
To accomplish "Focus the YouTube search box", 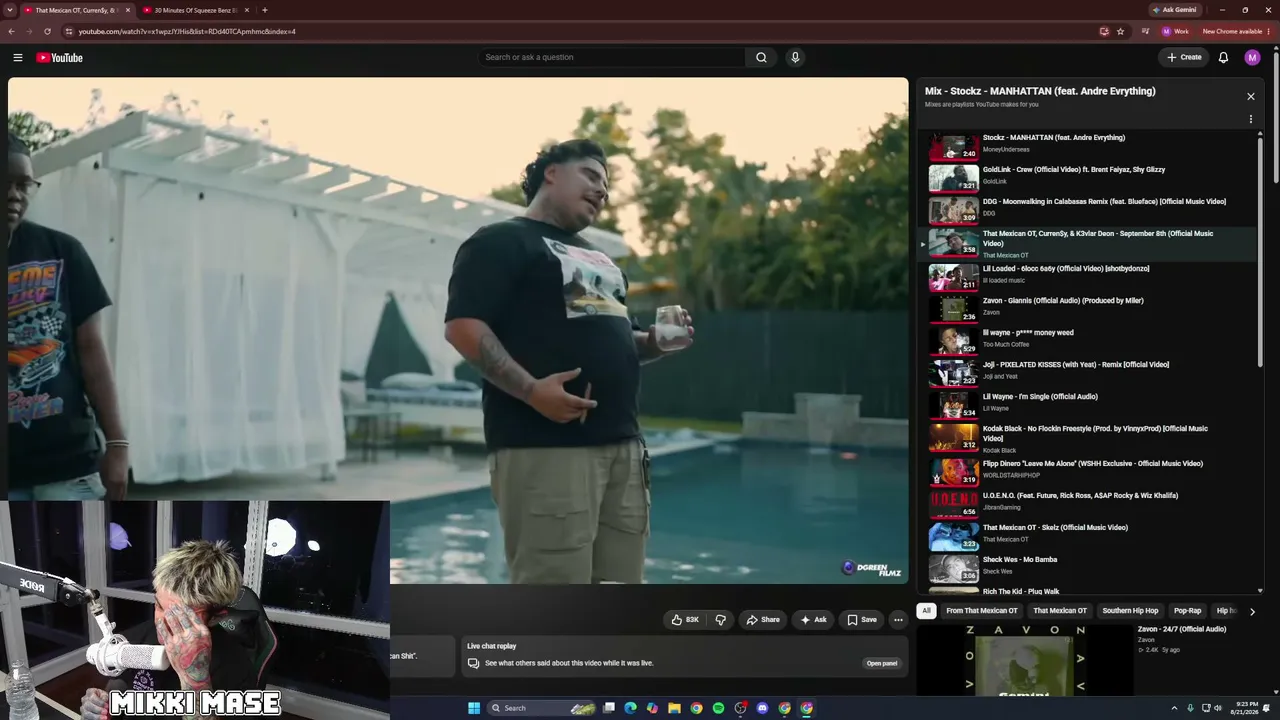I will tap(611, 57).
